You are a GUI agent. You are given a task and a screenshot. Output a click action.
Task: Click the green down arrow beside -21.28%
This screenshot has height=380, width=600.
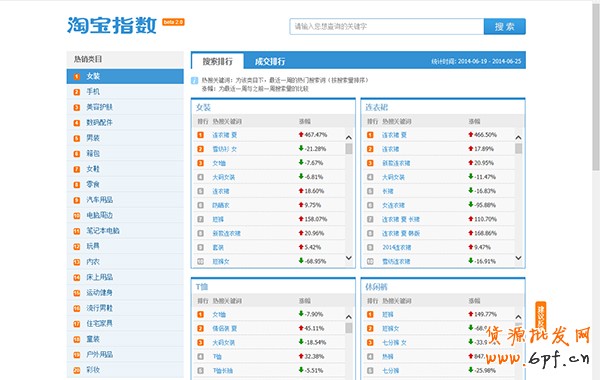[x=301, y=148]
